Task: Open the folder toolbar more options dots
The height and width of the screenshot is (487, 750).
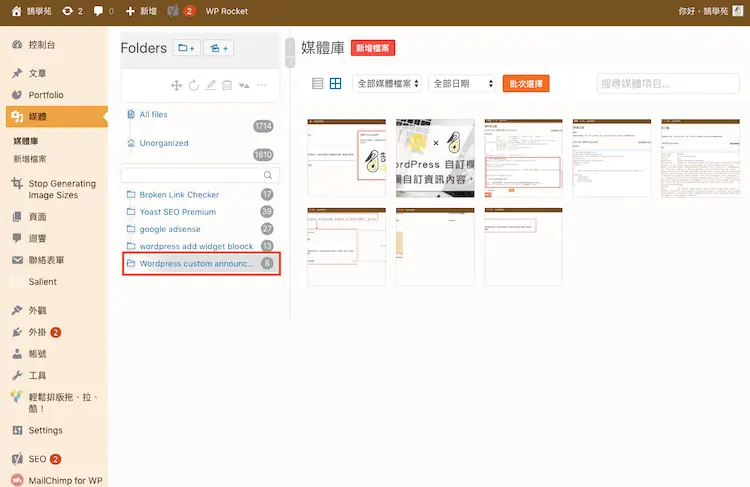Action: click(261, 85)
